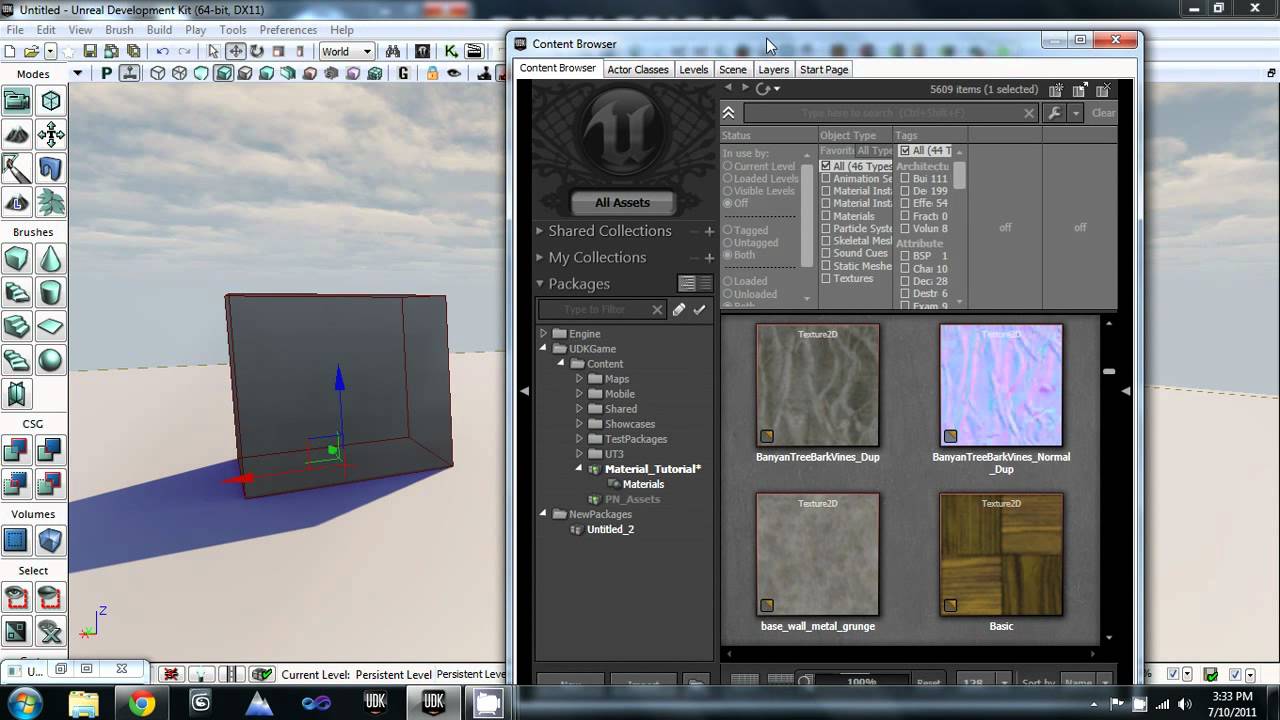Open the Brush menu
Screen dimensions: 1280x720
[119, 30]
